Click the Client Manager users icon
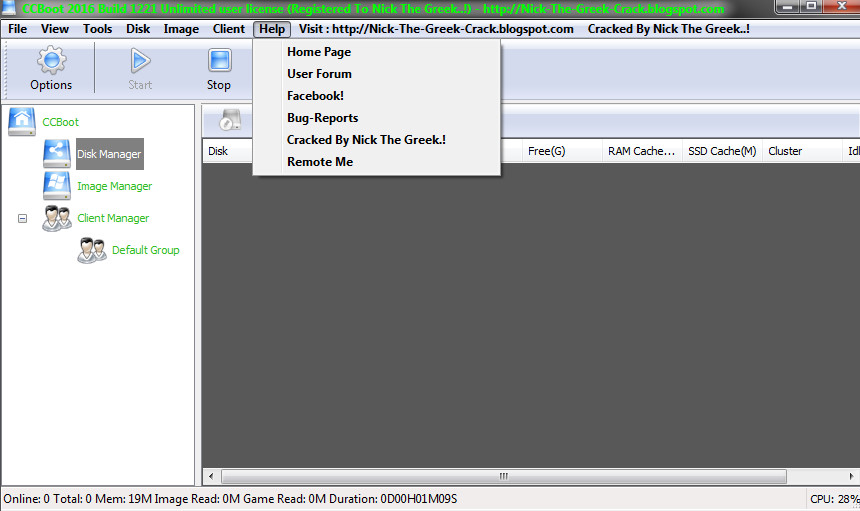The image size is (860, 511). tap(57, 218)
